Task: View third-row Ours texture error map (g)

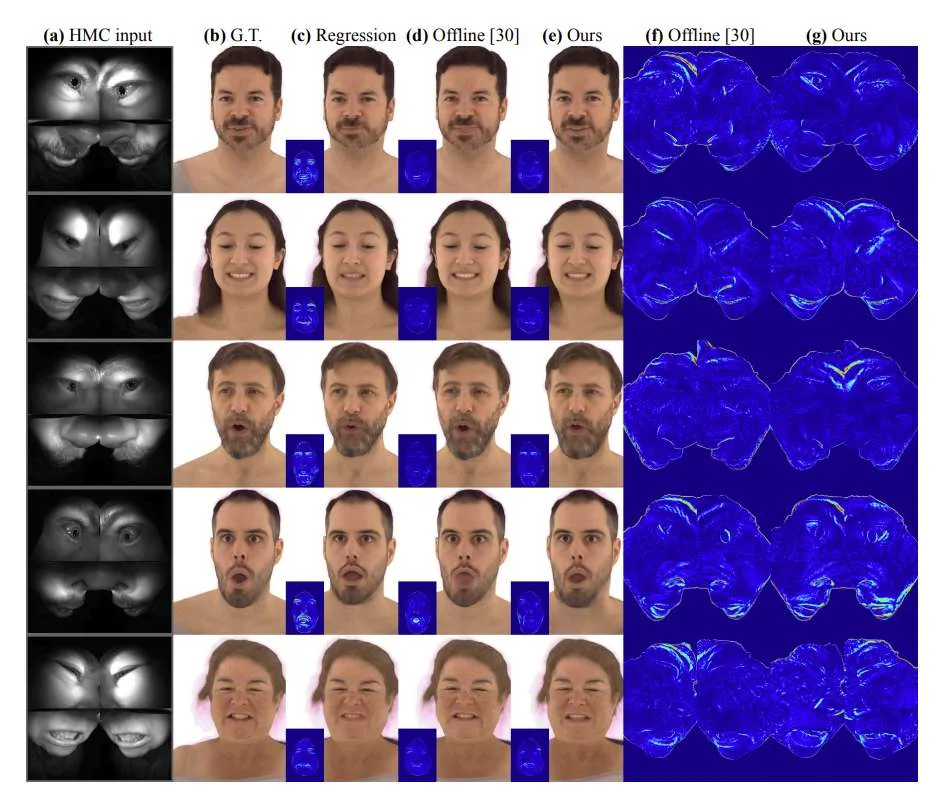Action: (845, 414)
